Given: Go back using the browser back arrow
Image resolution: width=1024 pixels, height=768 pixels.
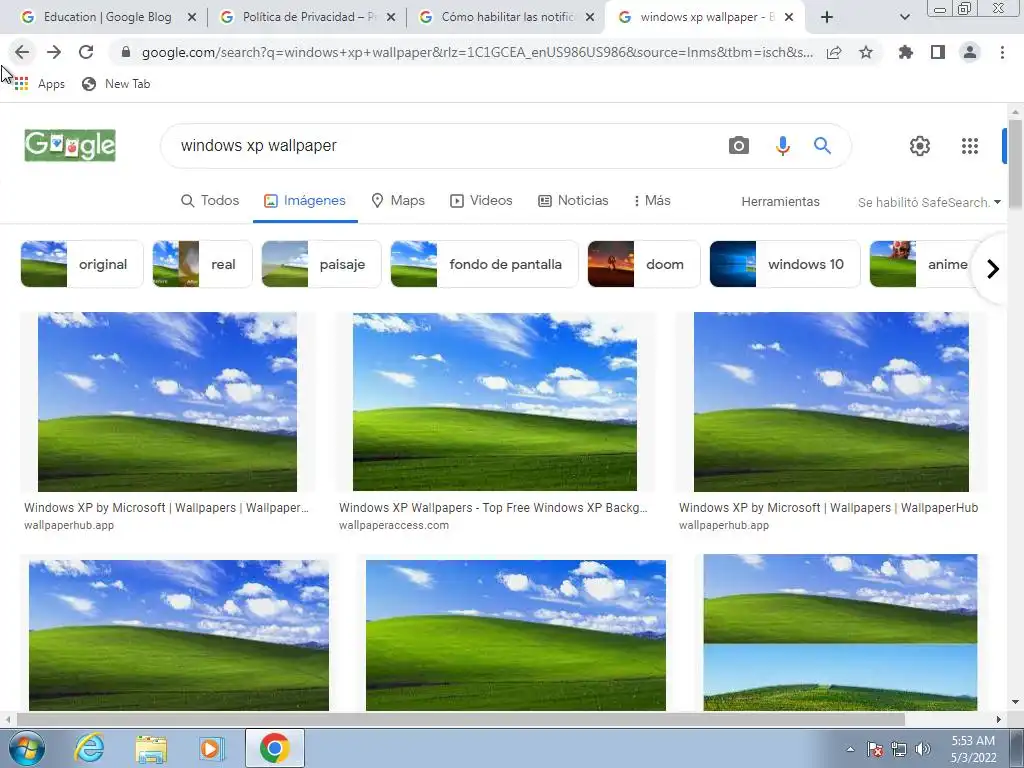Looking at the screenshot, I should tap(22, 52).
